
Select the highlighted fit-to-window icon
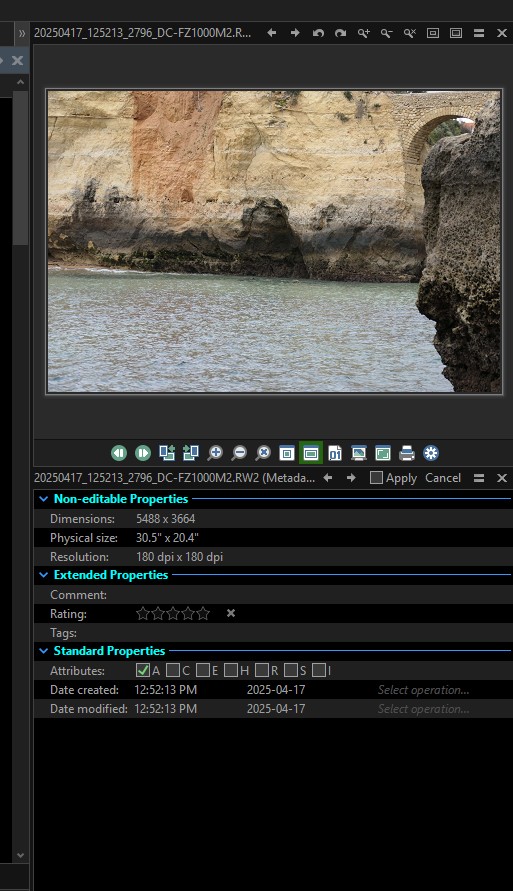[311, 453]
